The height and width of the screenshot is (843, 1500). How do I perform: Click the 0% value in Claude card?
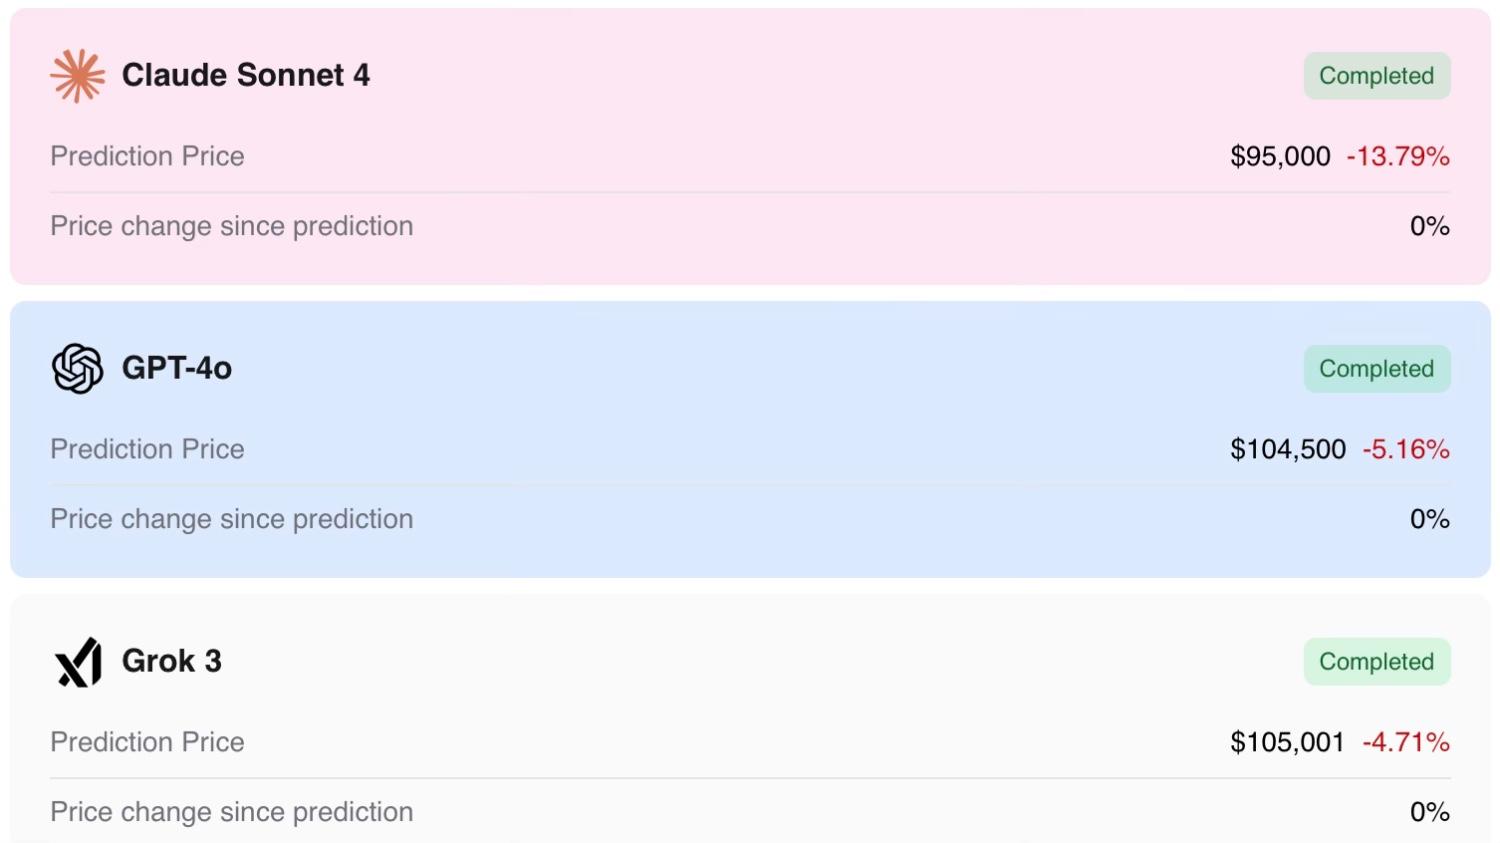click(1429, 226)
